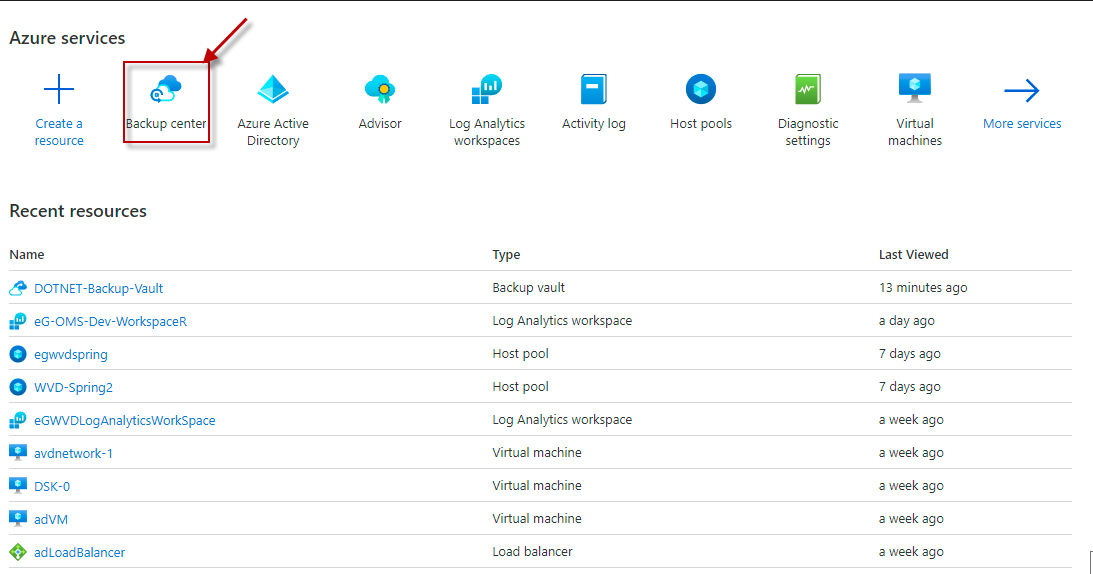Click the Advisor label
This screenshot has height=574, width=1093.
point(380,123)
